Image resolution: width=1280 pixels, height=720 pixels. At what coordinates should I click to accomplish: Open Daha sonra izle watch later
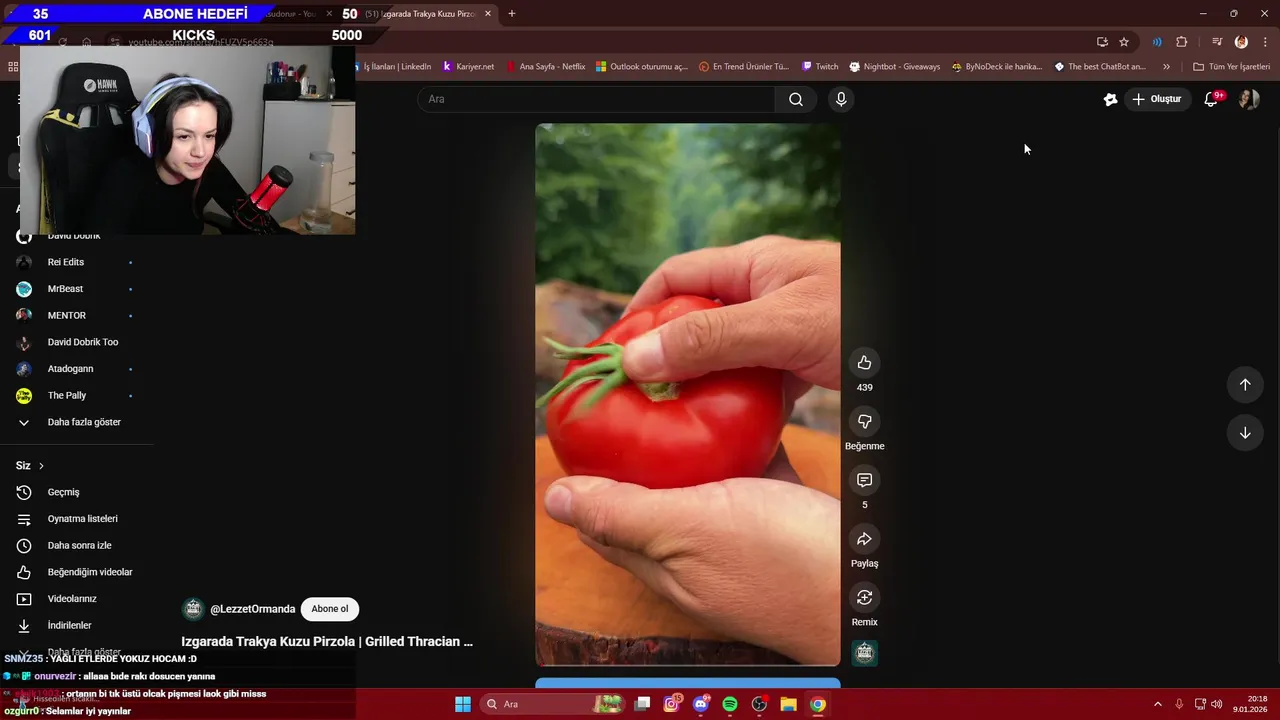[x=79, y=546]
